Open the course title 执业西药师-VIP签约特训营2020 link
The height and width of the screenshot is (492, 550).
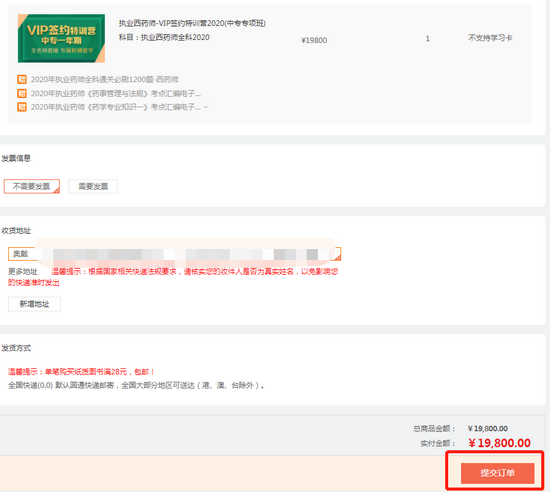[192, 23]
